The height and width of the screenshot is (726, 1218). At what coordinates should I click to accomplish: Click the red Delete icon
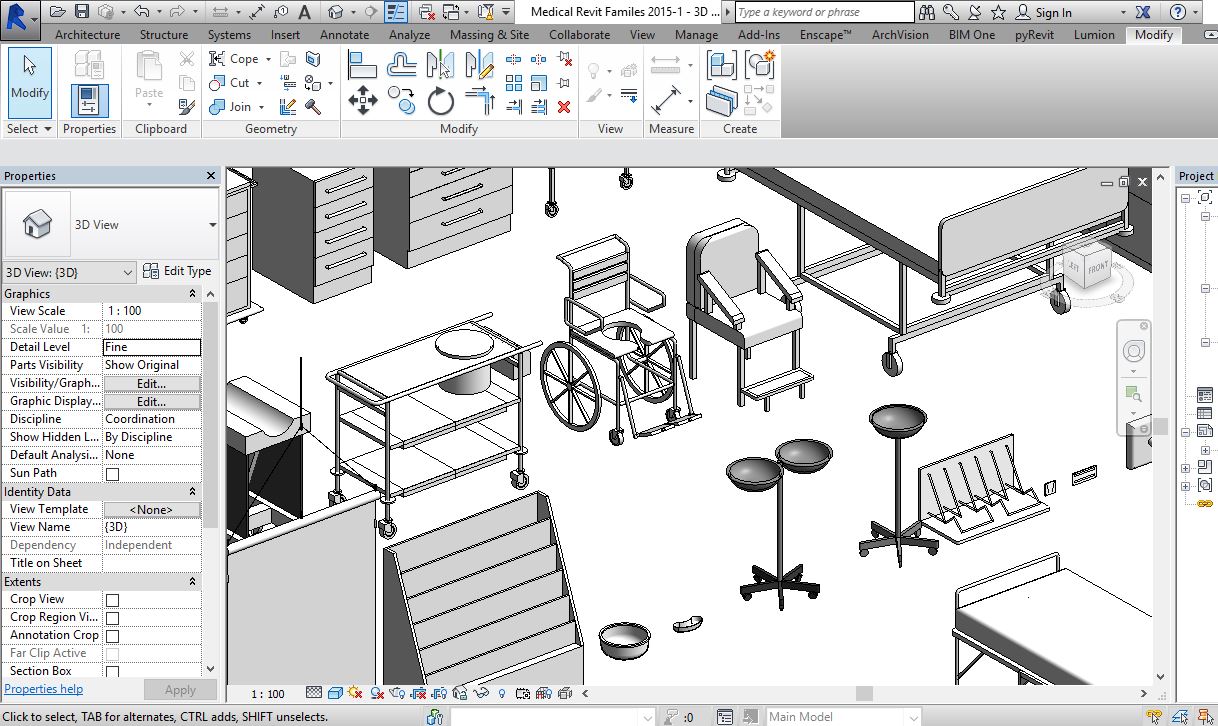click(x=564, y=106)
